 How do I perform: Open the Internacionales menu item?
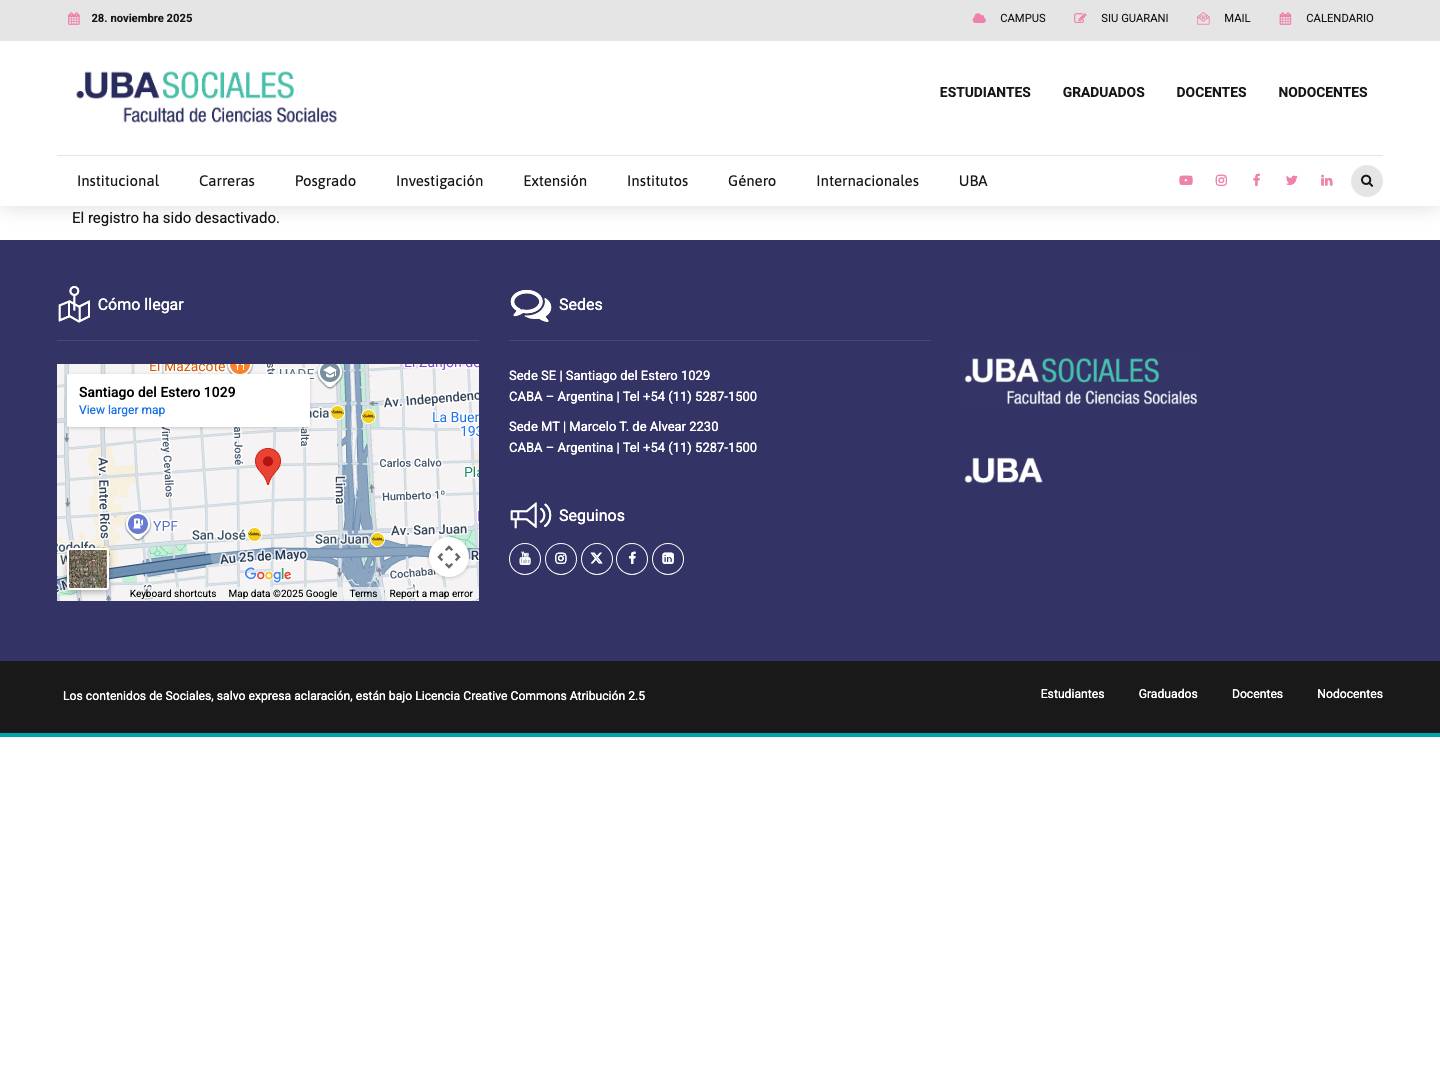[867, 181]
